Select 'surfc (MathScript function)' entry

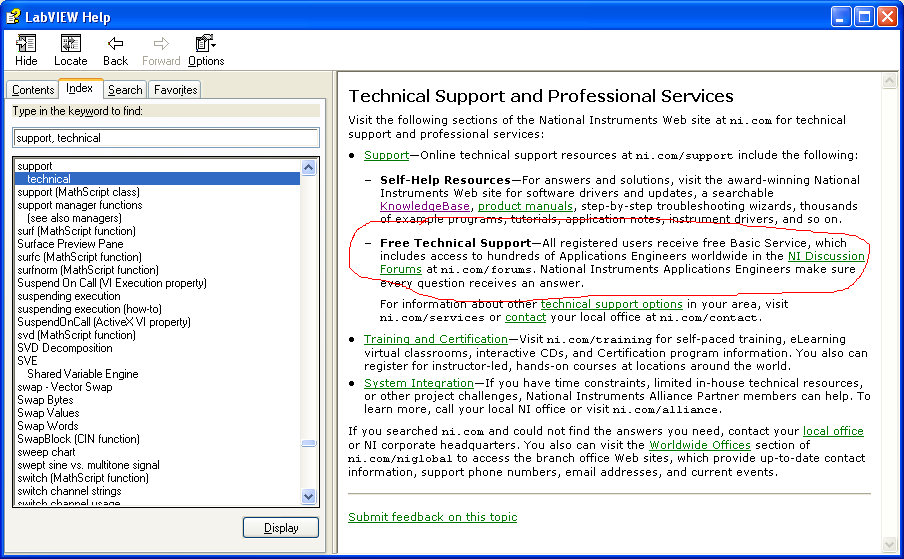point(79,257)
